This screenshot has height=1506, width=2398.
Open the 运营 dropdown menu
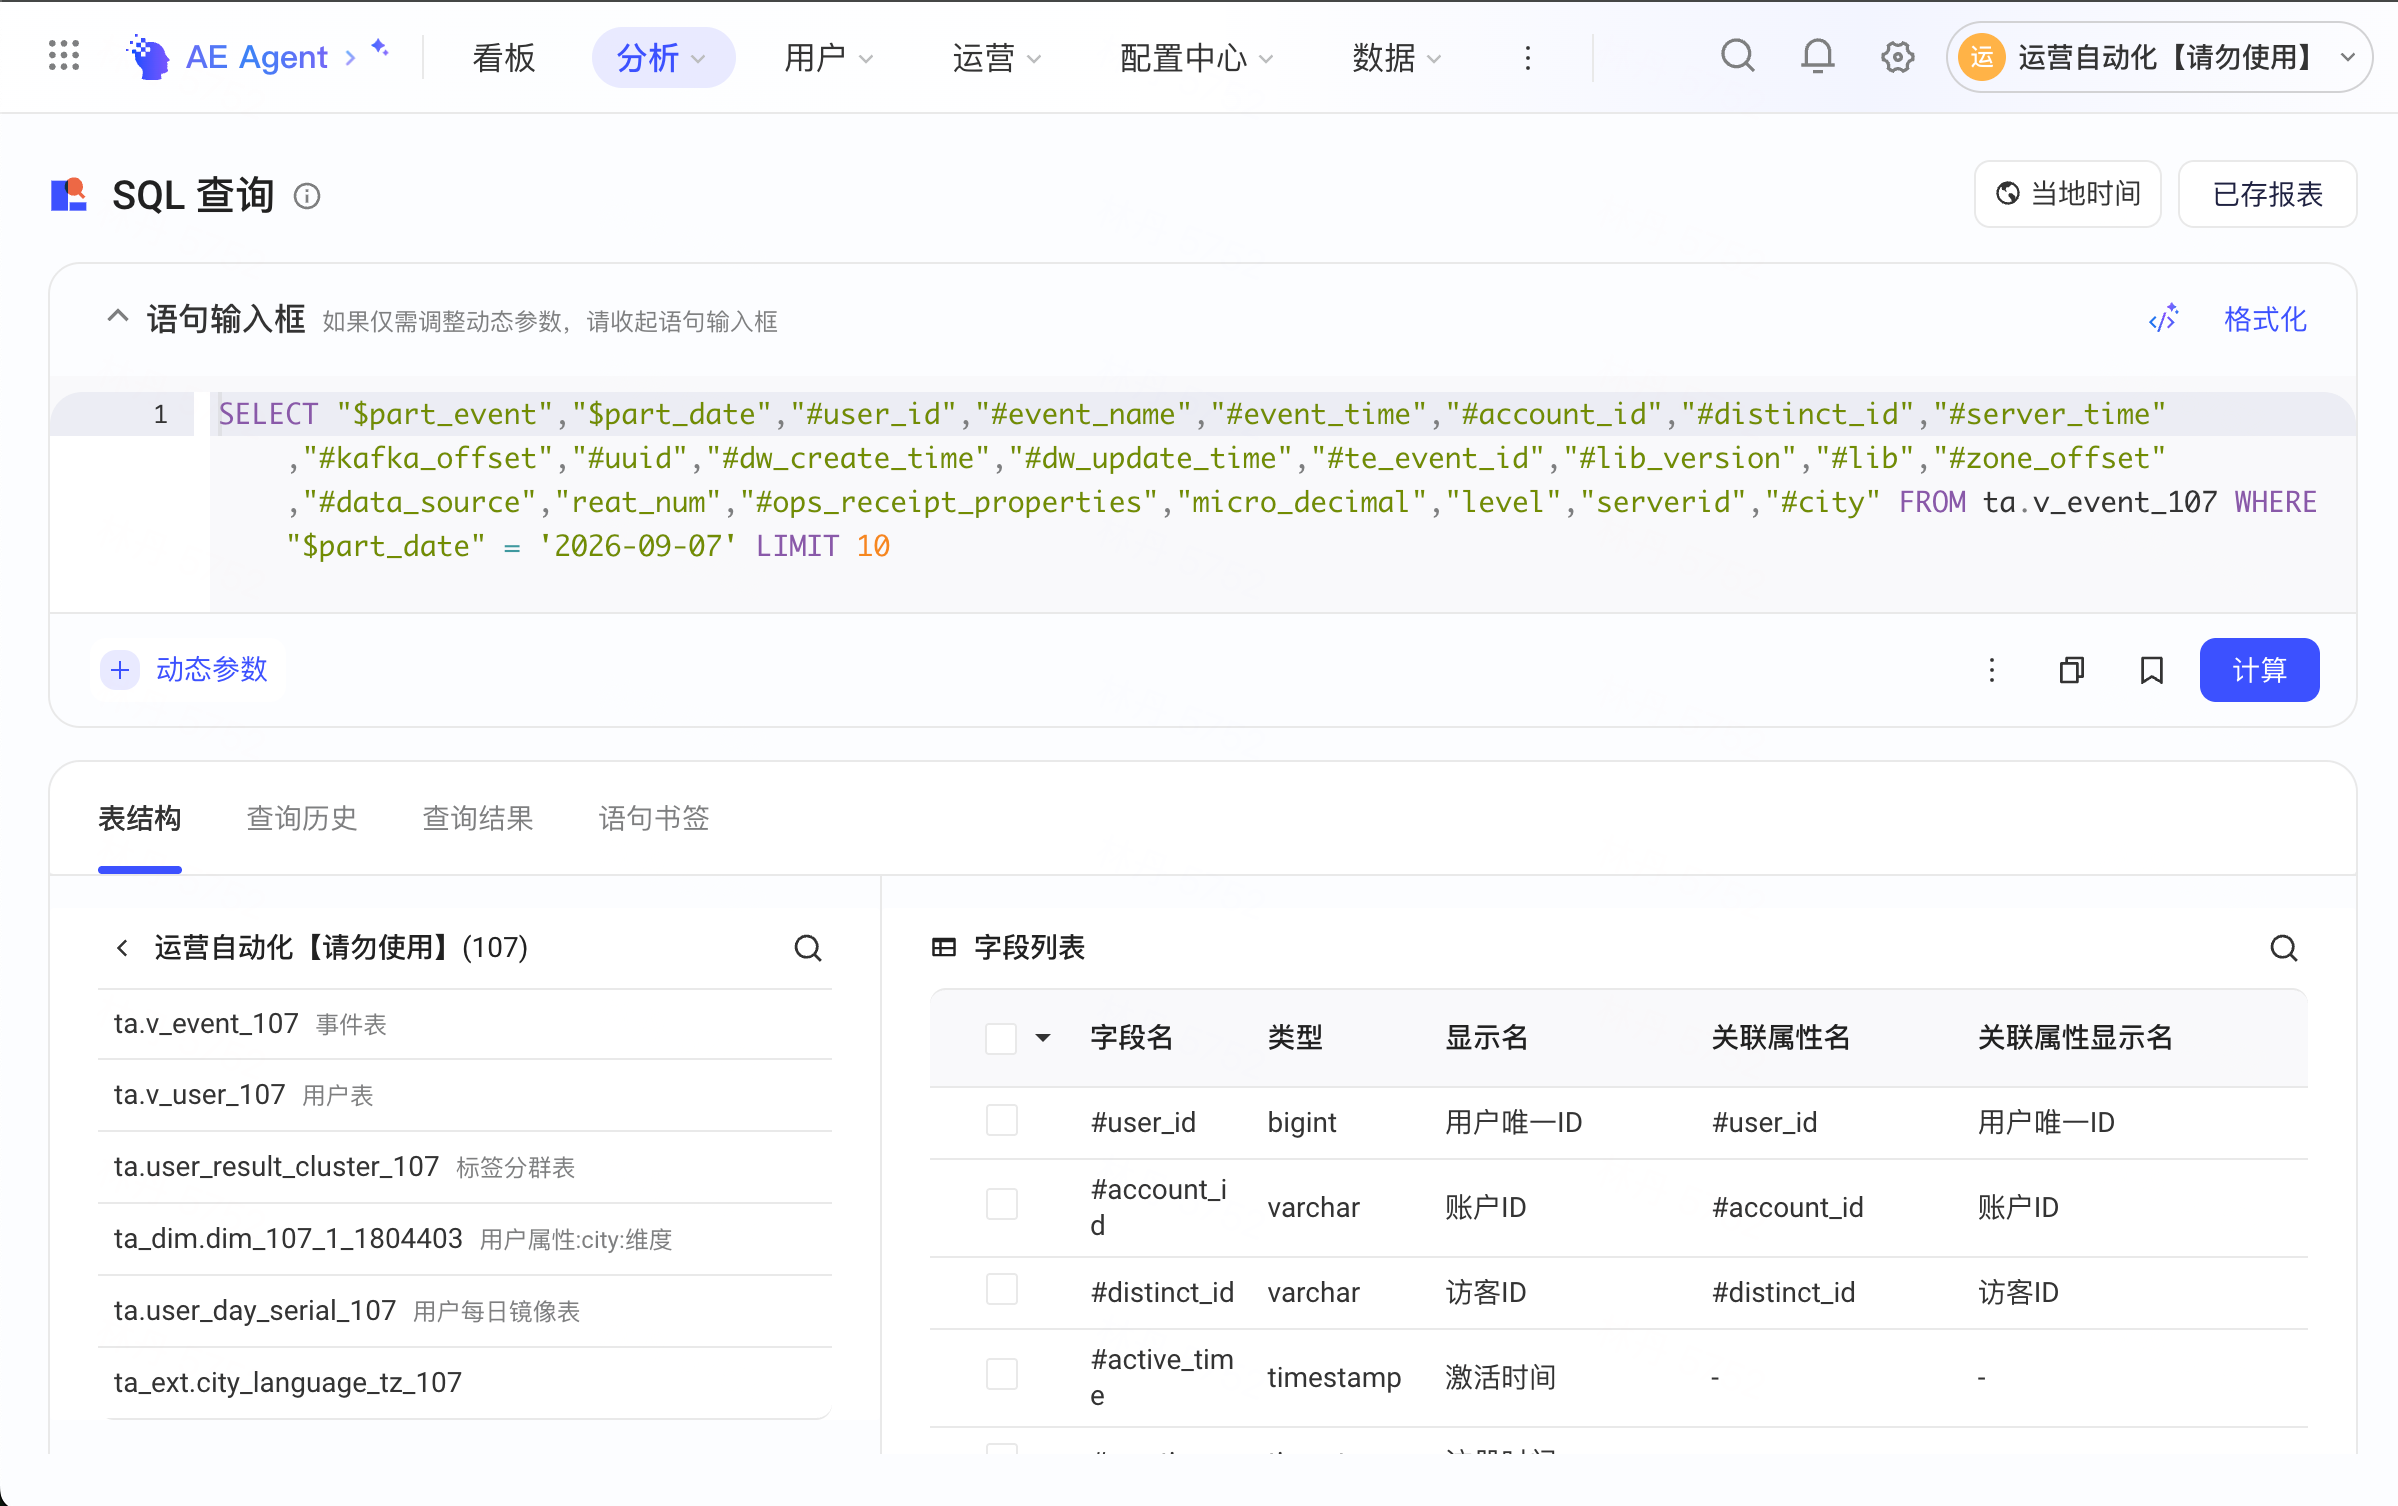click(x=996, y=58)
